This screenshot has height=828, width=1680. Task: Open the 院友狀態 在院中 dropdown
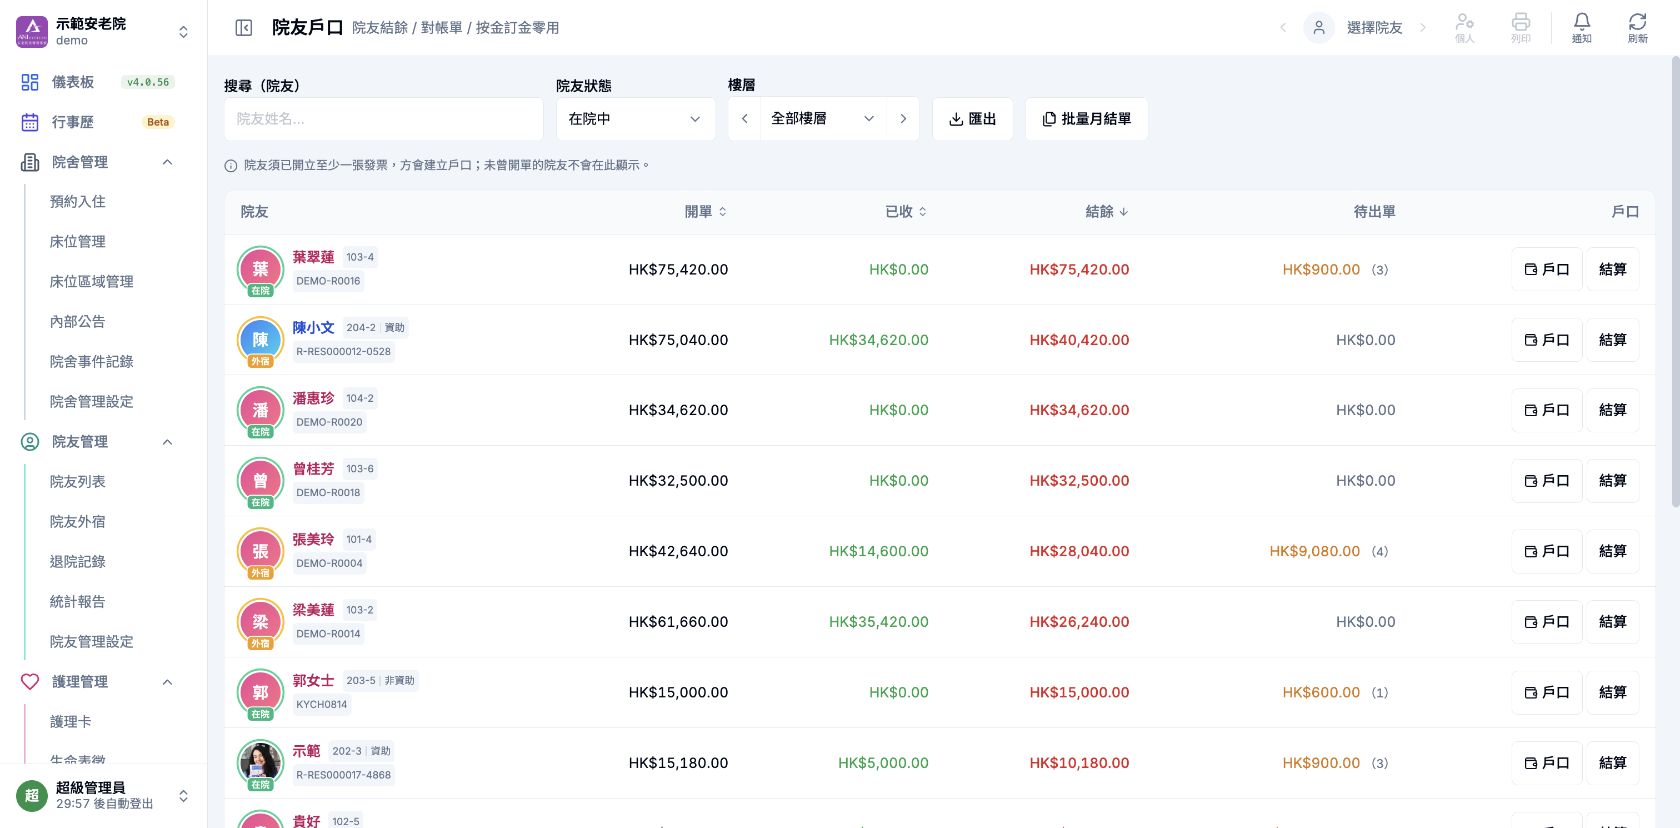[636, 119]
